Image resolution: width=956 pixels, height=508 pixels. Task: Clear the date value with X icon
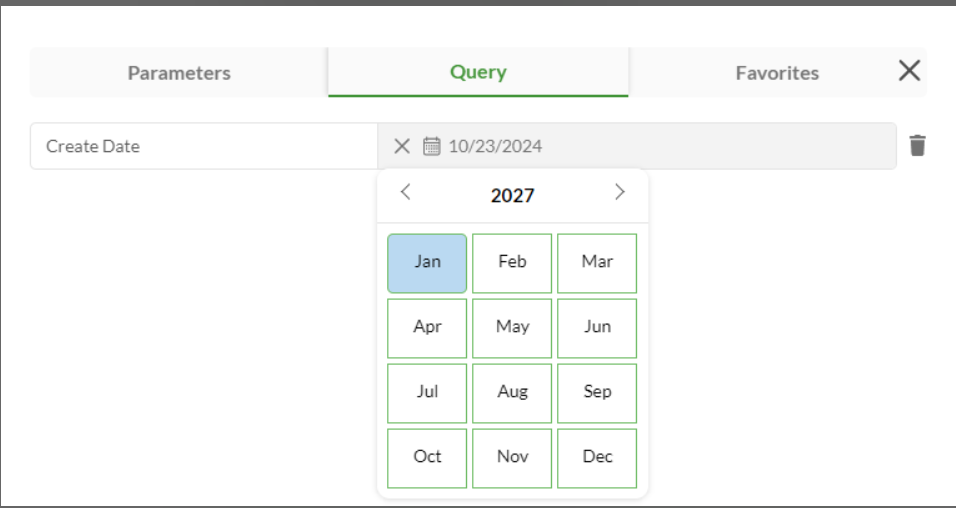pyautogui.click(x=402, y=146)
